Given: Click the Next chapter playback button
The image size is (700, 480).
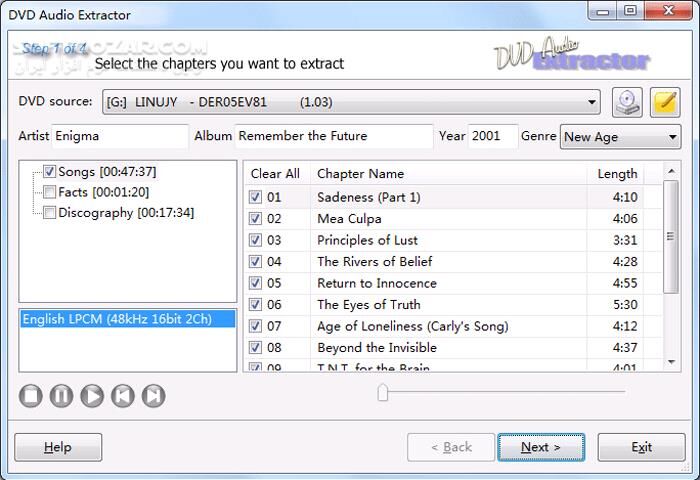Looking at the screenshot, I should click(154, 396).
